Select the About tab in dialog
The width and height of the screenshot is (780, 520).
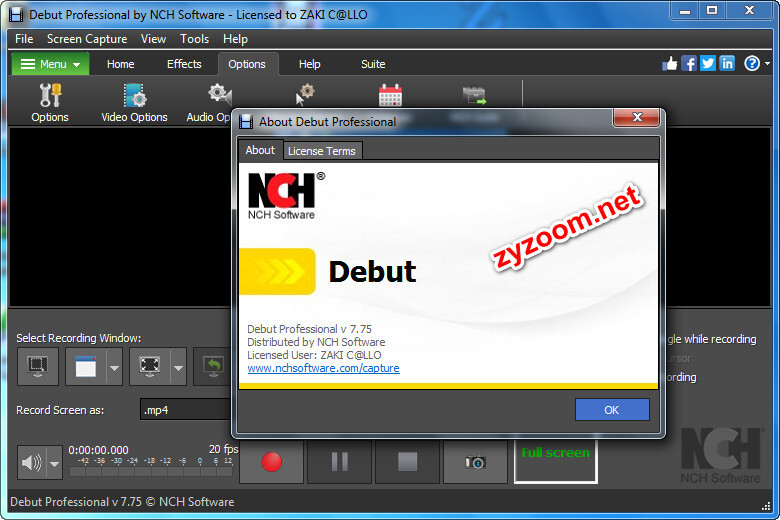point(260,150)
